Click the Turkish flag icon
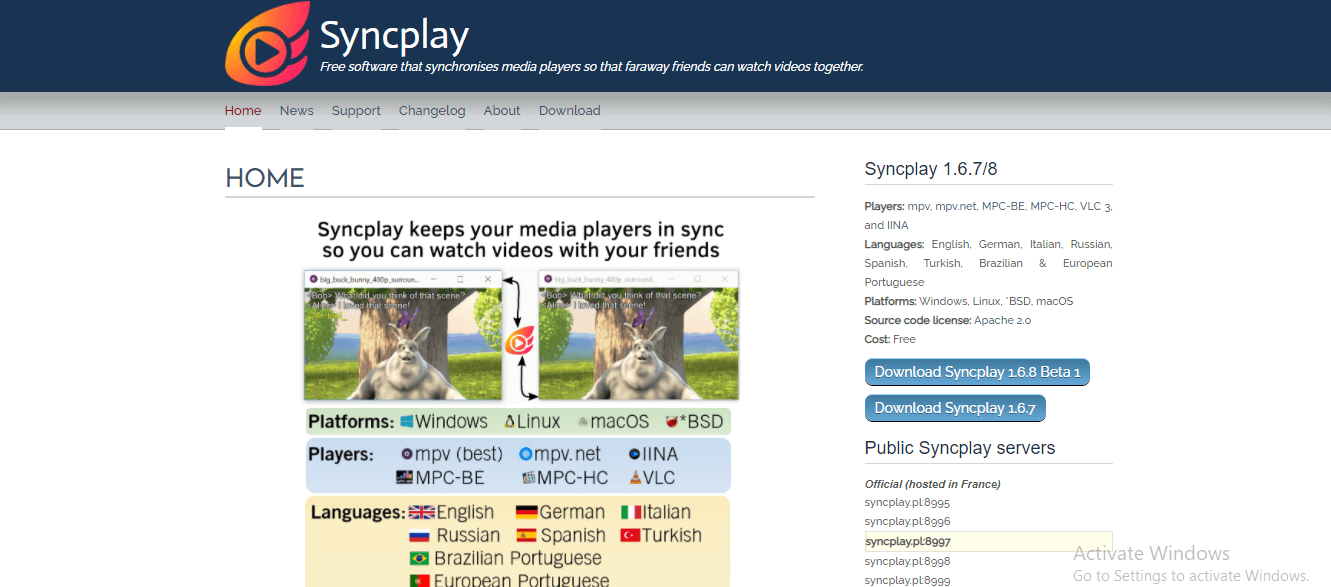Image resolution: width=1331 pixels, height=587 pixels. pos(631,535)
